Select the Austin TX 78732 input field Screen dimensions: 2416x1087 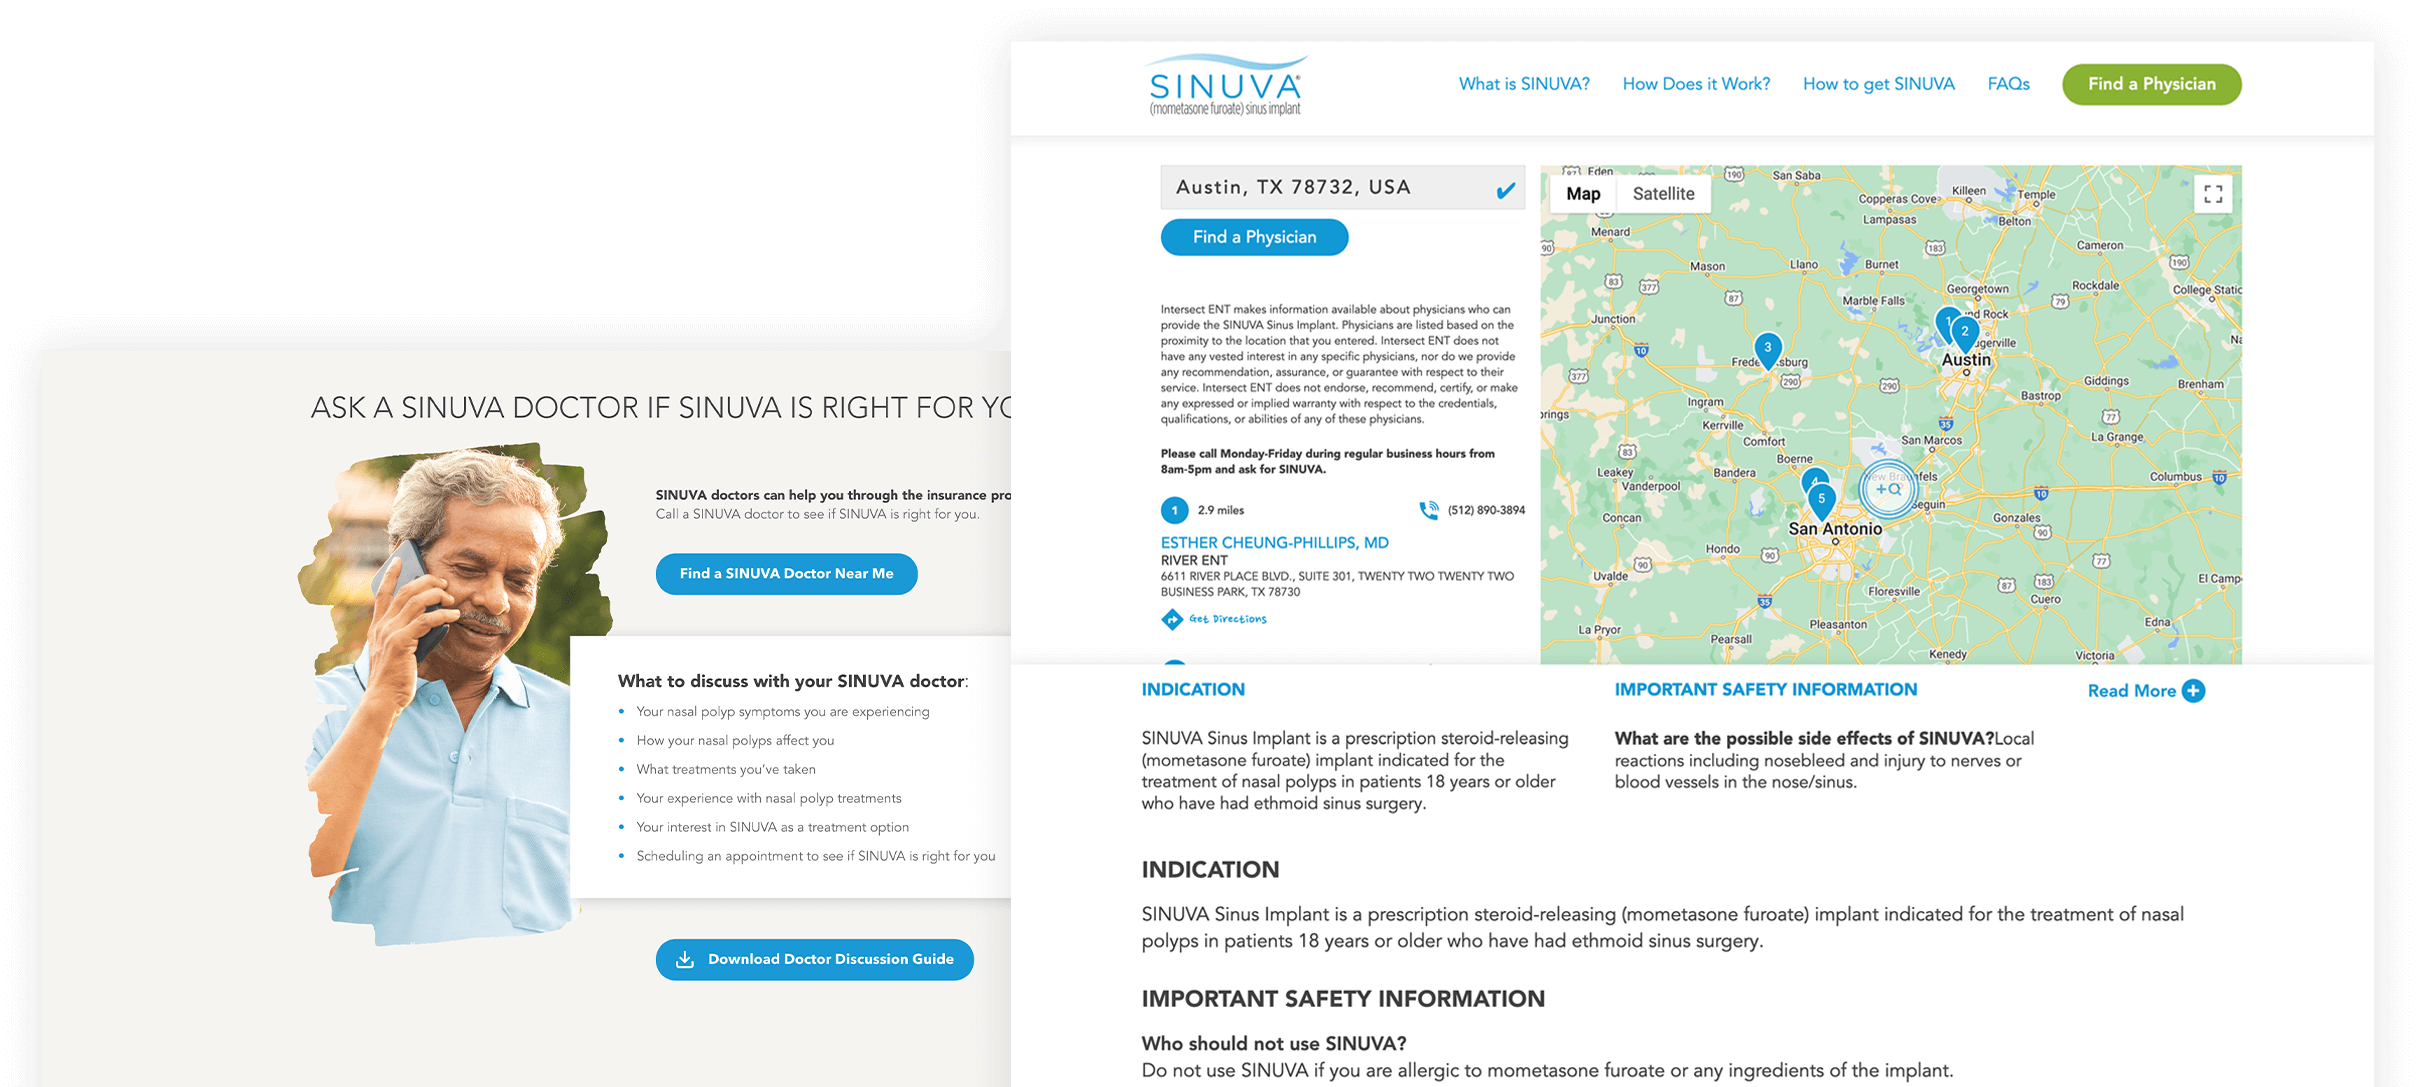click(x=1337, y=185)
